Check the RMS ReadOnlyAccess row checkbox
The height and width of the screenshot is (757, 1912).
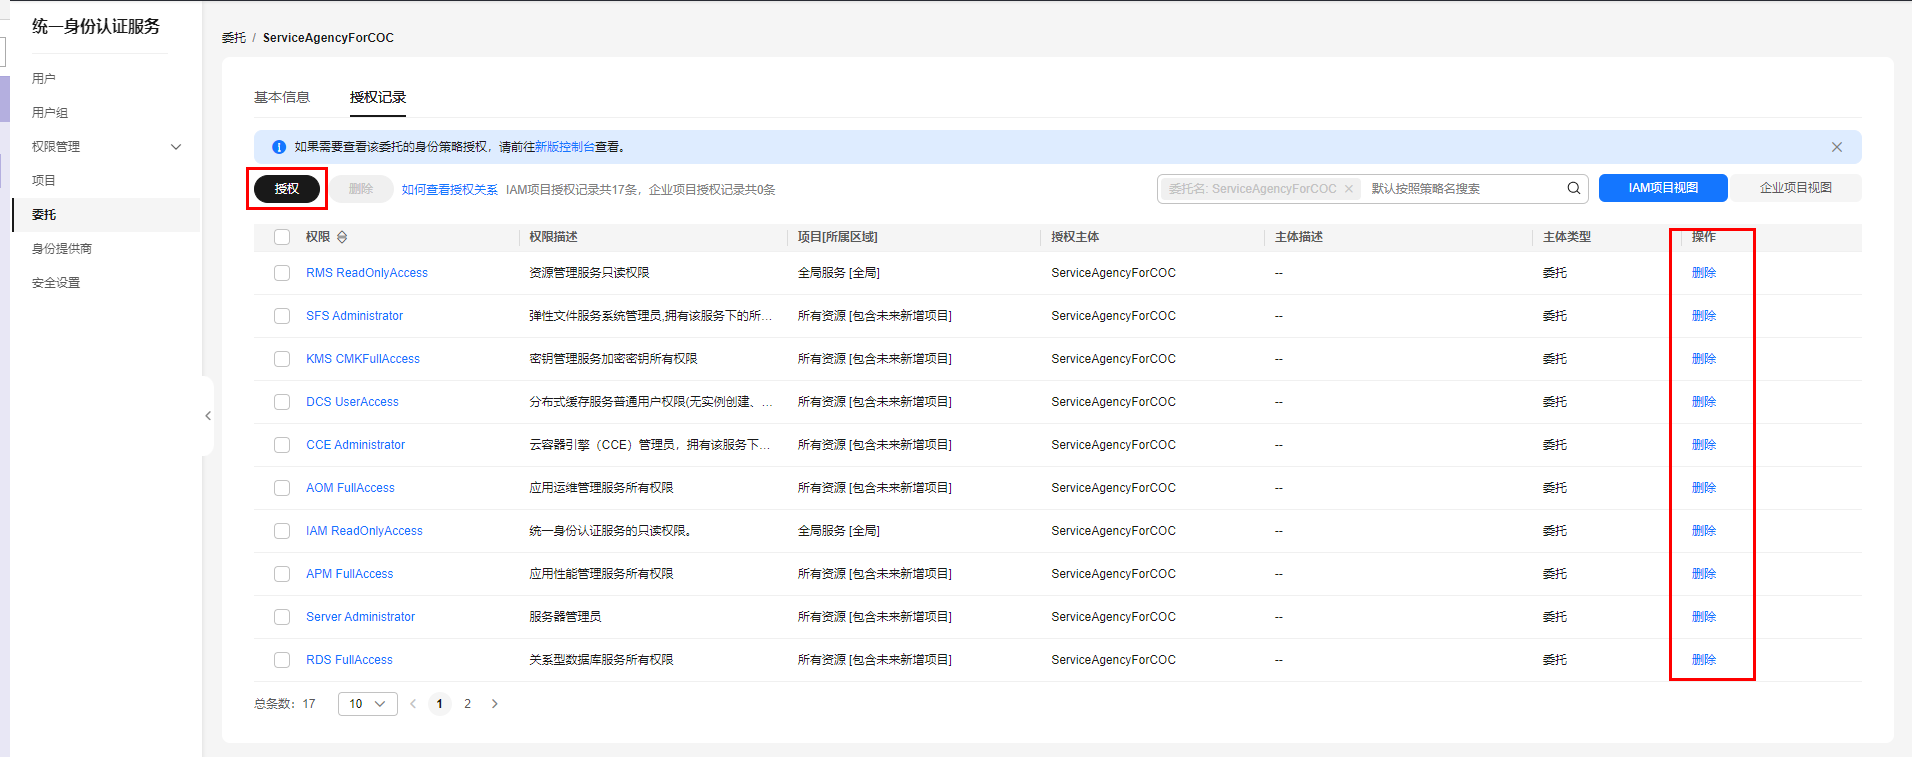click(x=282, y=273)
